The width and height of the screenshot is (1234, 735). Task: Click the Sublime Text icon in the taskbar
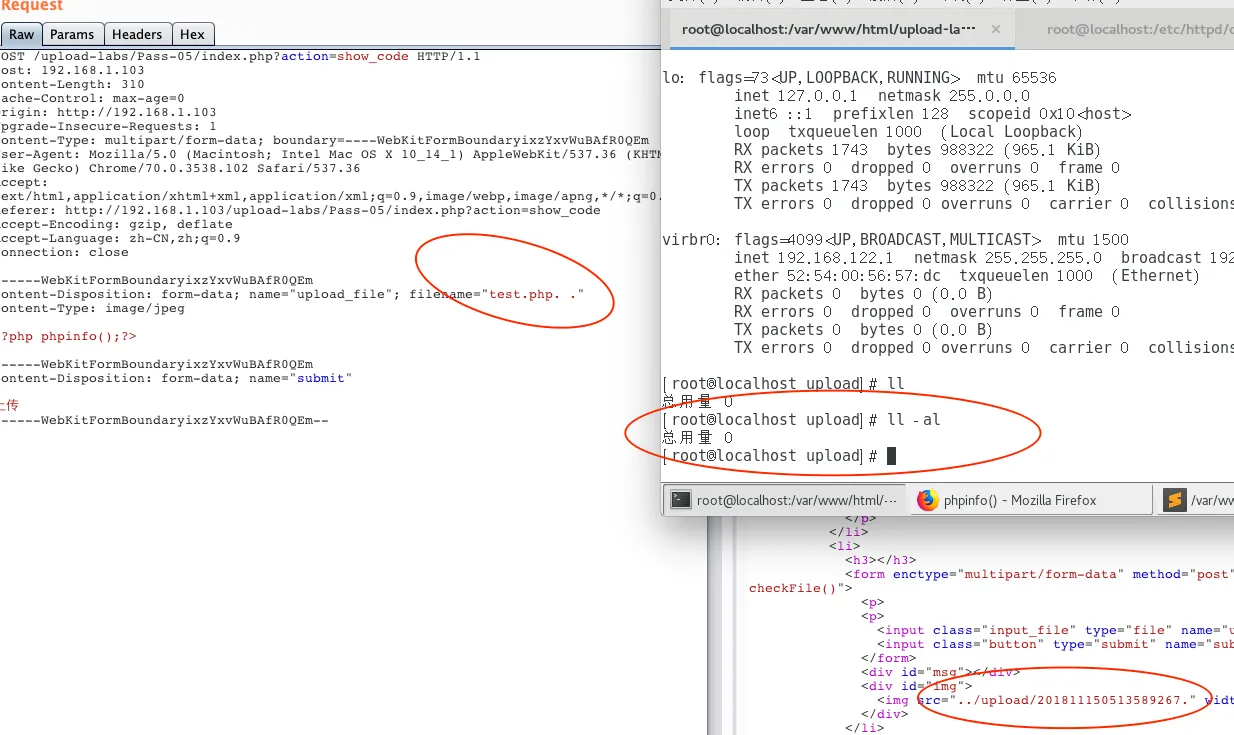point(1175,500)
